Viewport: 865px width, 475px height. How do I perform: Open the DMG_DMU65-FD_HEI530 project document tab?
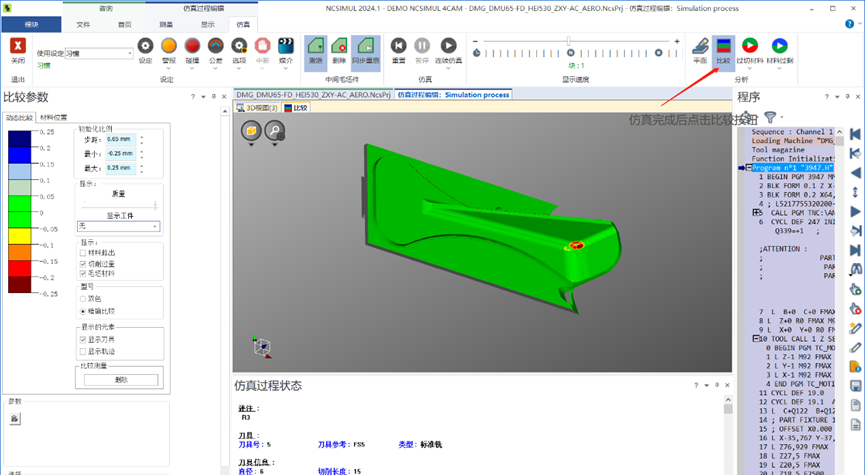313,95
